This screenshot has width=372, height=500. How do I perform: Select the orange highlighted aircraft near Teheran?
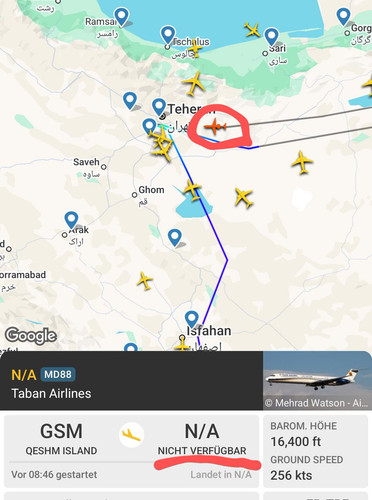click(215, 126)
